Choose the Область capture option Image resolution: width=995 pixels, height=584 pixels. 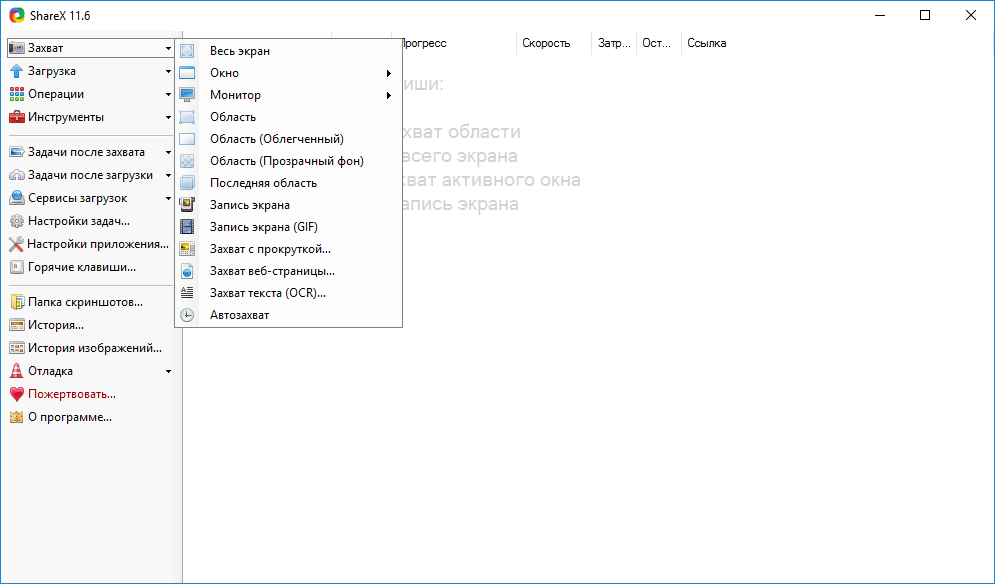coord(289,117)
